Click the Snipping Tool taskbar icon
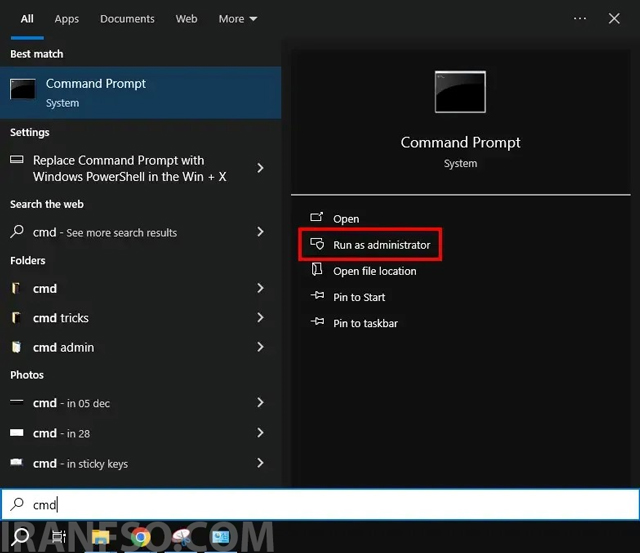The image size is (640, 553). [181, 537]
